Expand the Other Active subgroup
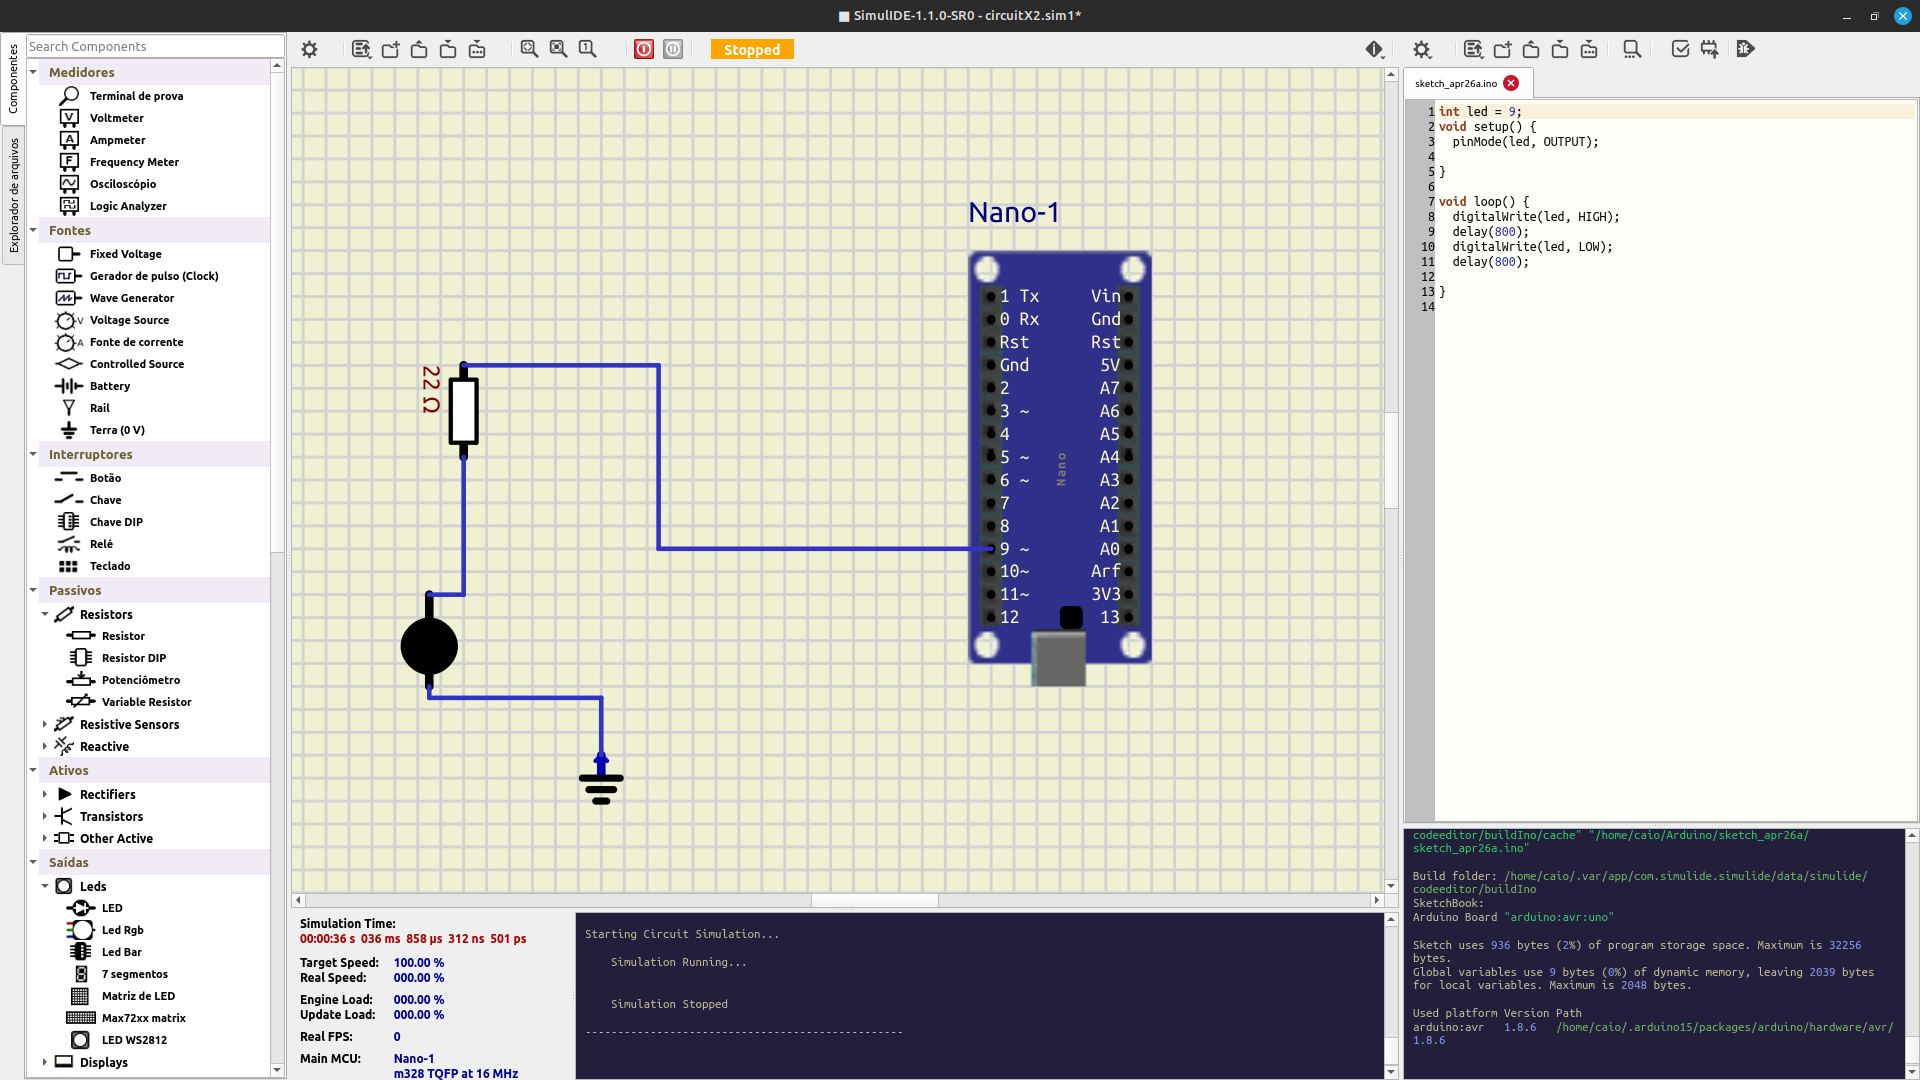Viewport: 1920px width, 1080px height. tap(45, 838)
